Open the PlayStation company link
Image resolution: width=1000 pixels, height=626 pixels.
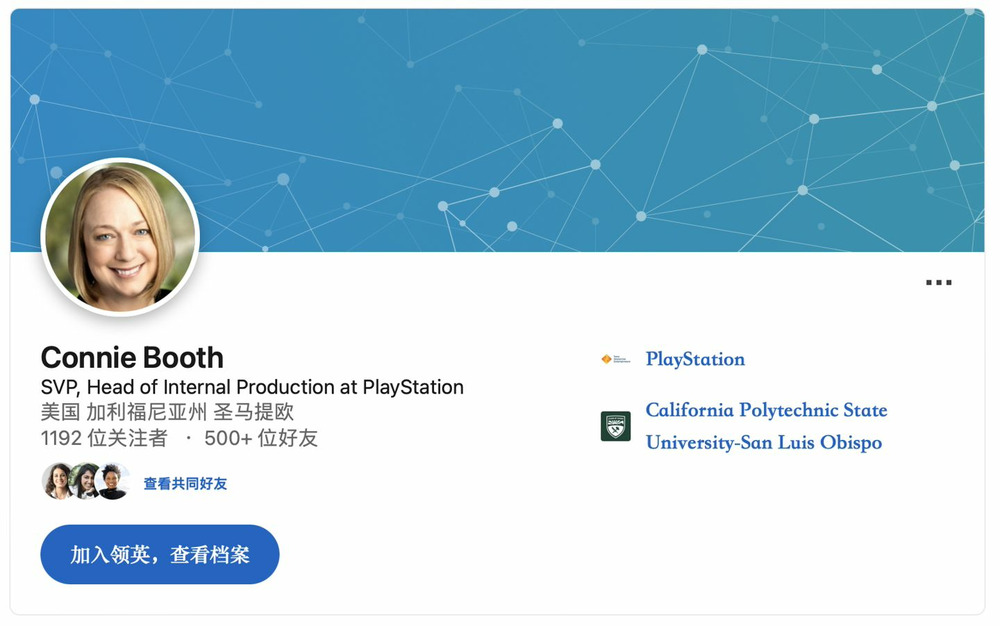click(695, 359)
